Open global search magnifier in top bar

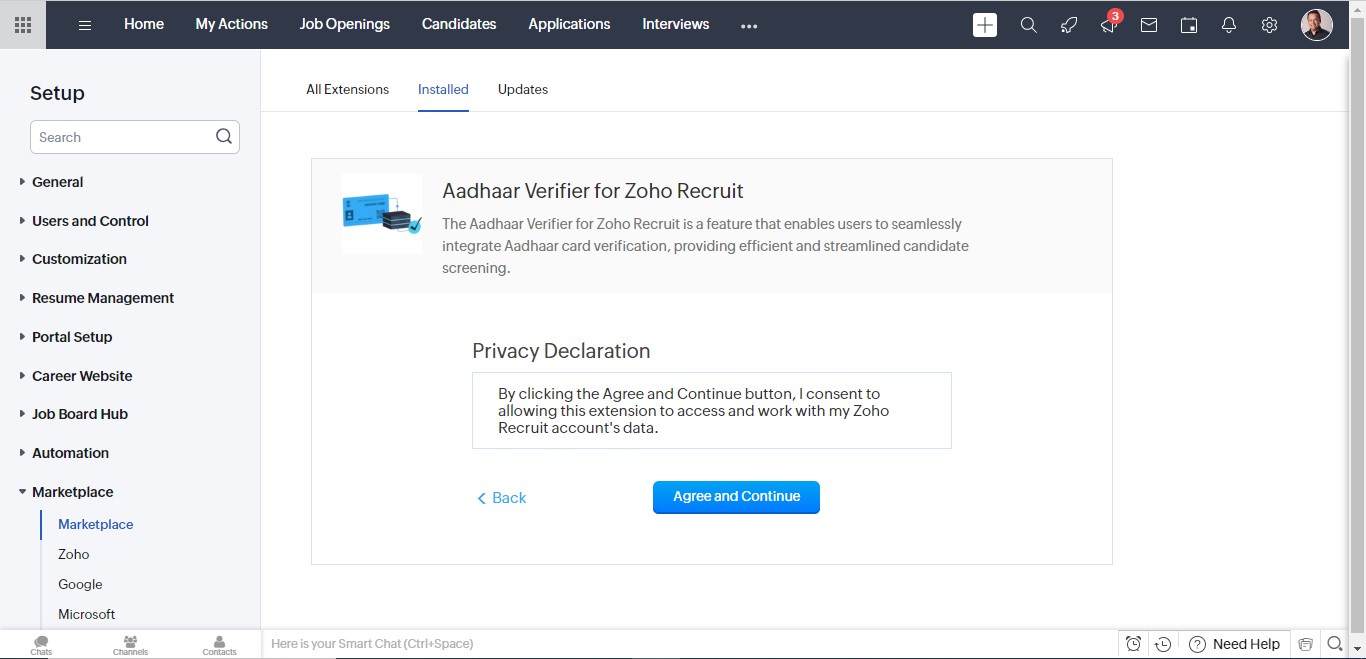[x=1028, y=25]
